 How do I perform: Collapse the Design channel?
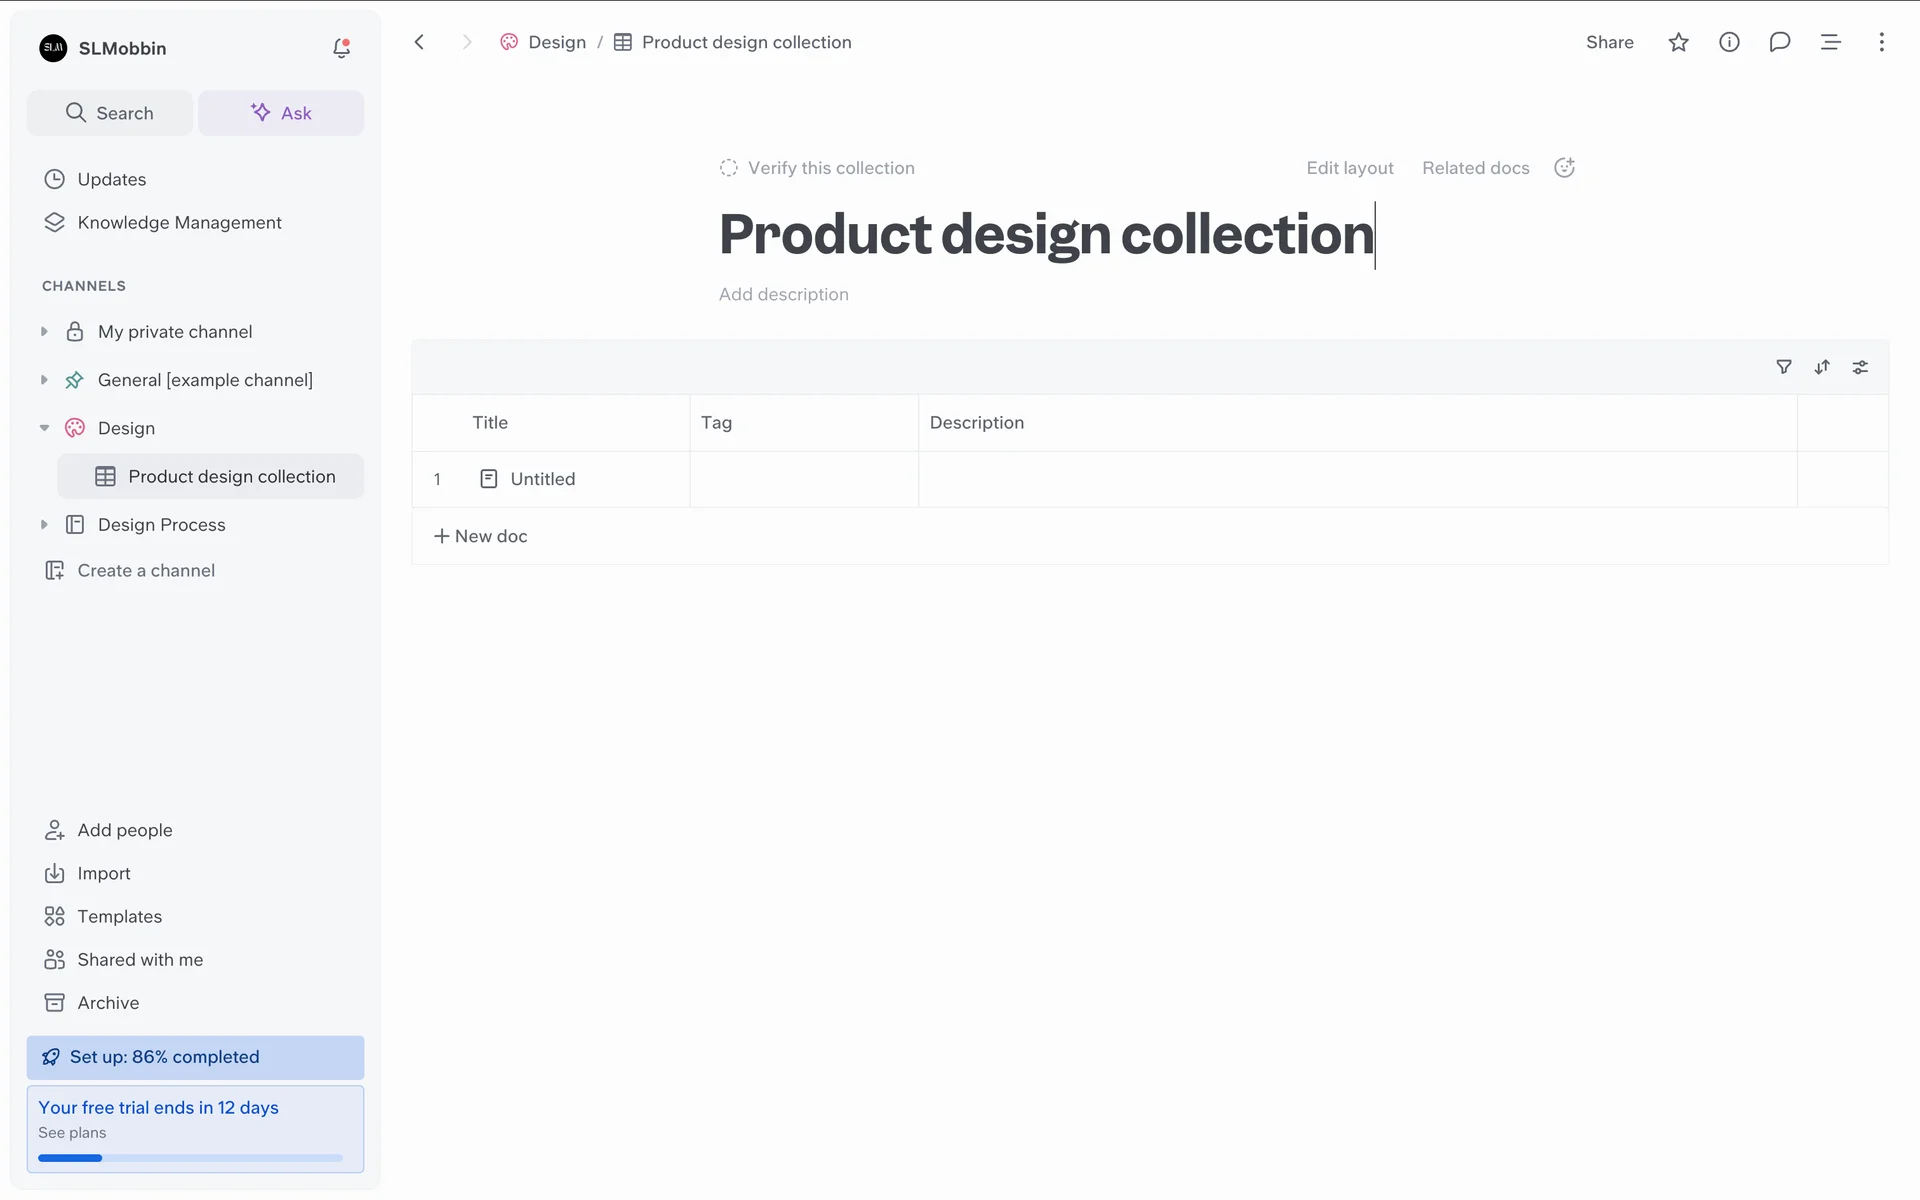pos(44,428)
